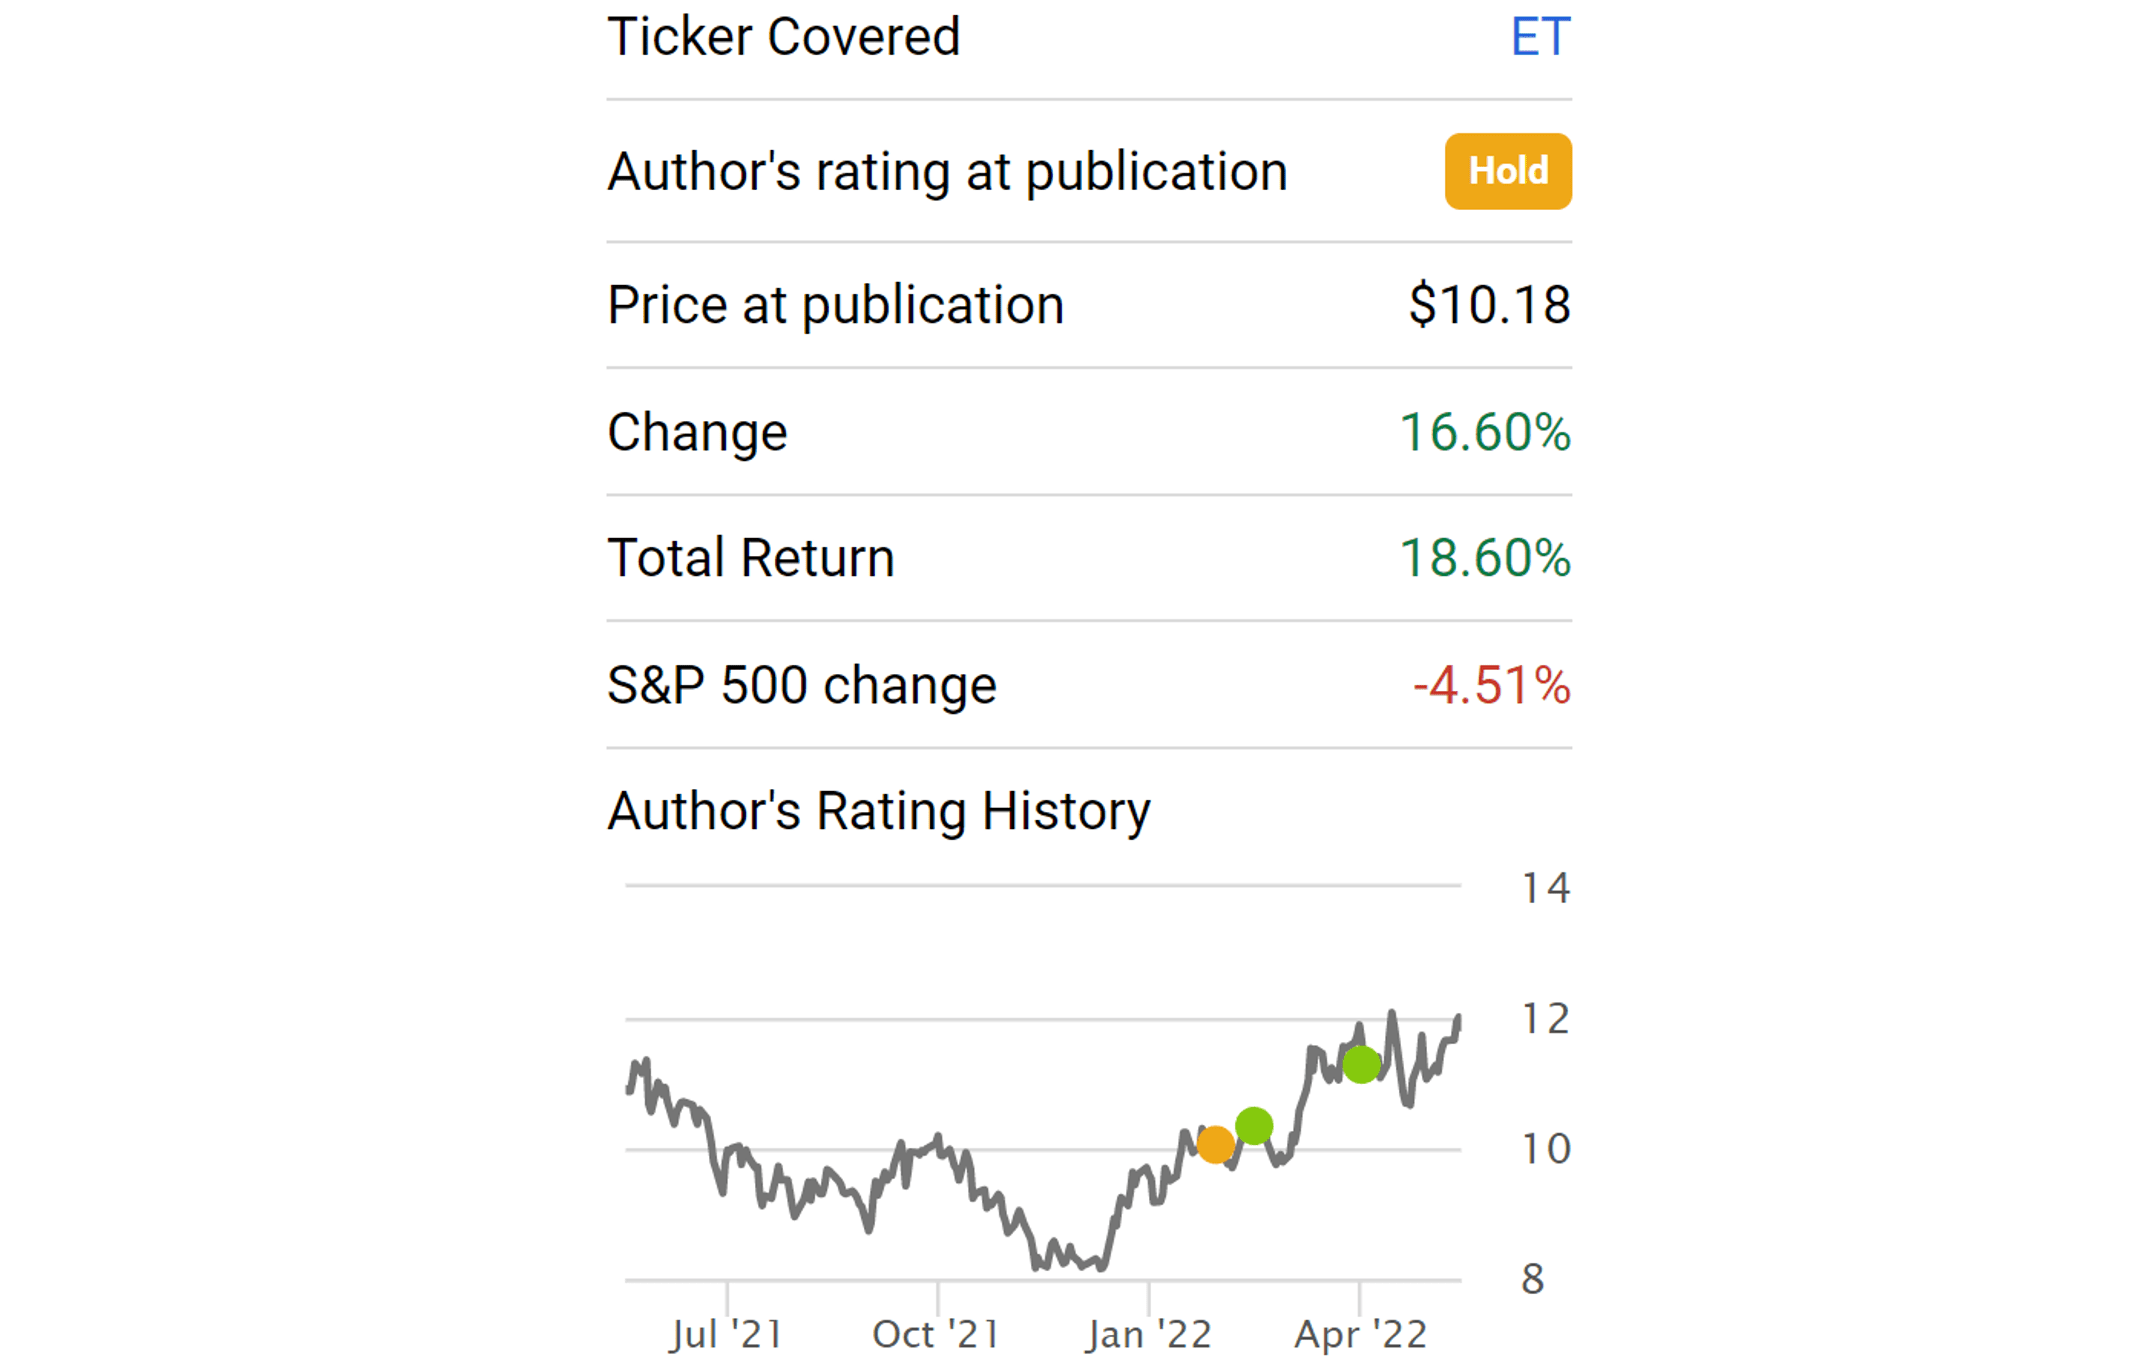Click the Apr '22 axis label
Viewport: 2140px width, 1363px height.
point(1360,1334)
